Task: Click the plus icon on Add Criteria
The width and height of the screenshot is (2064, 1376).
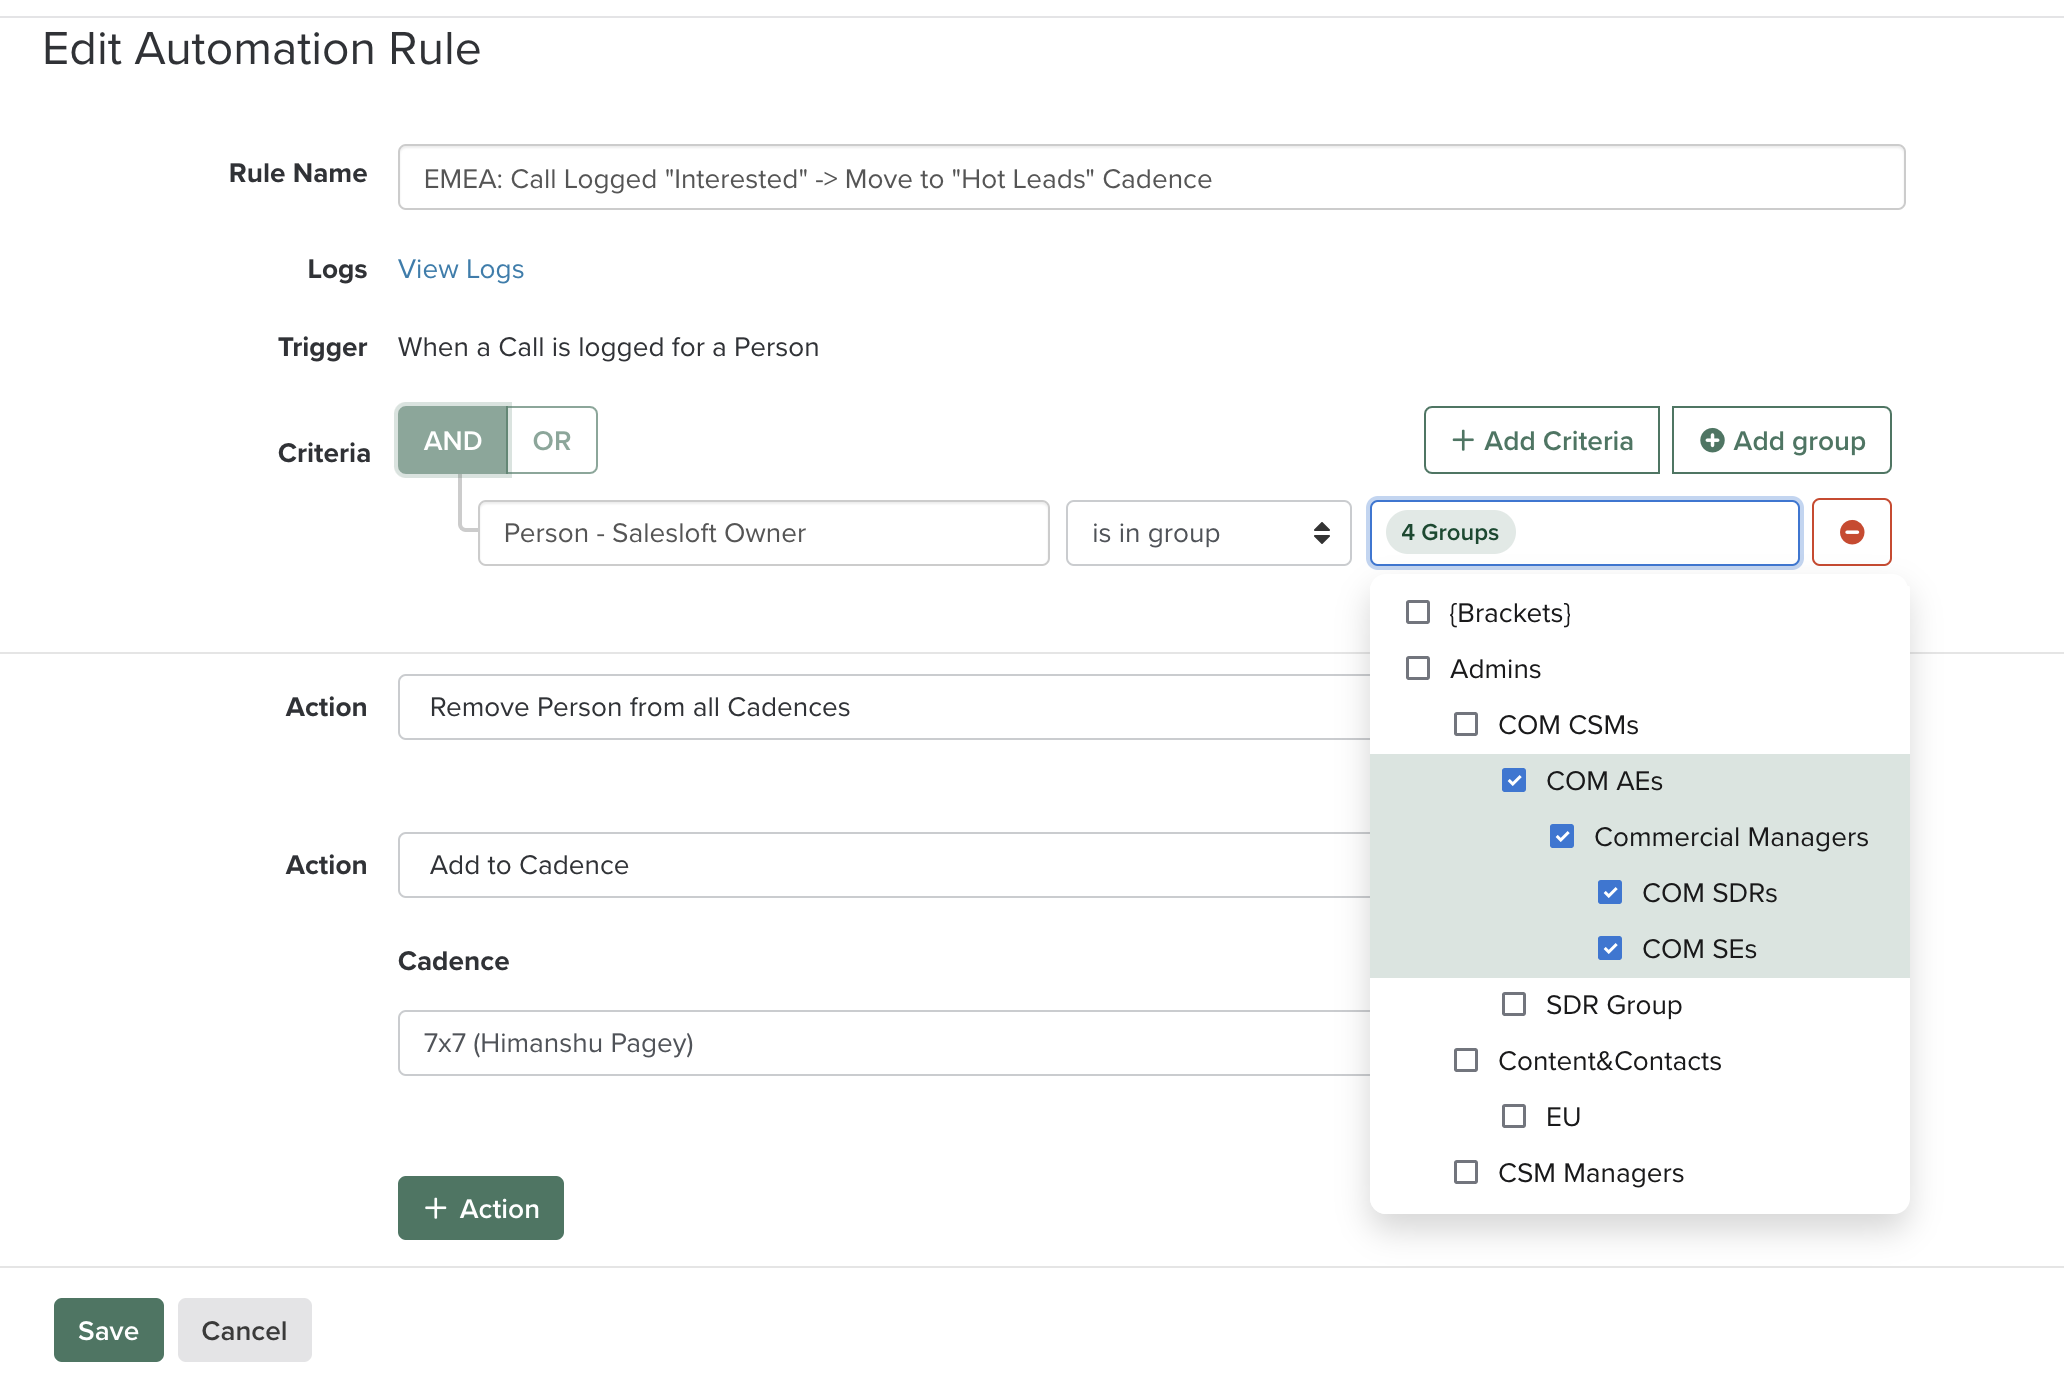Action: tap(1463, 440)
